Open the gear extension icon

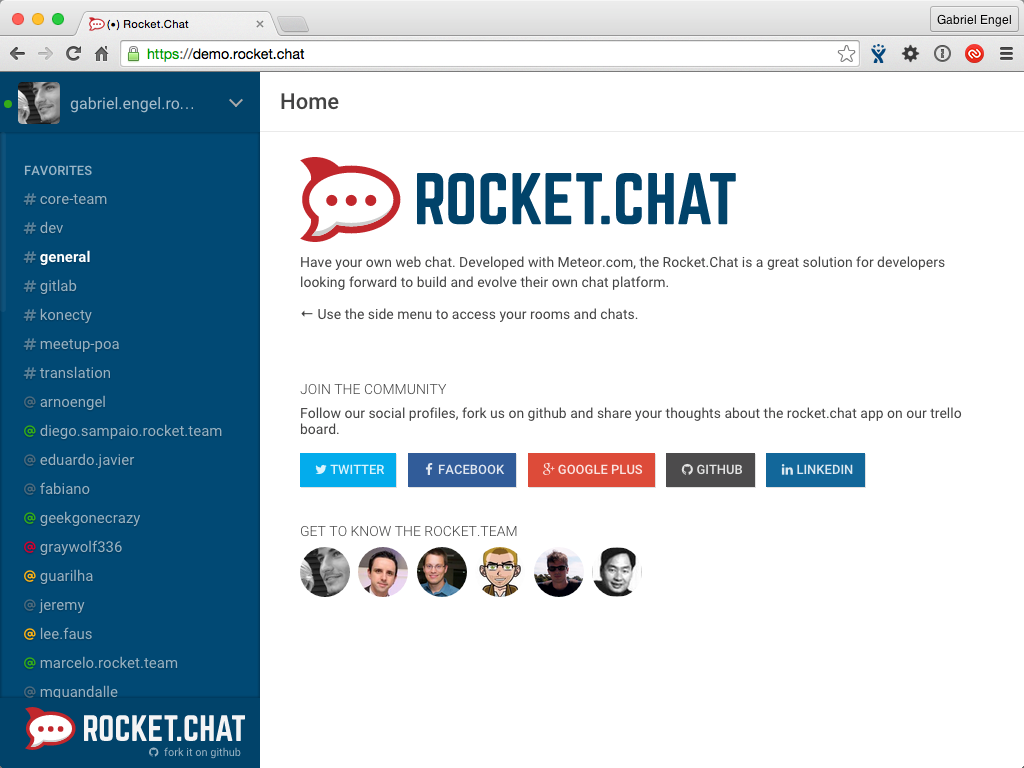pos(910,54)
